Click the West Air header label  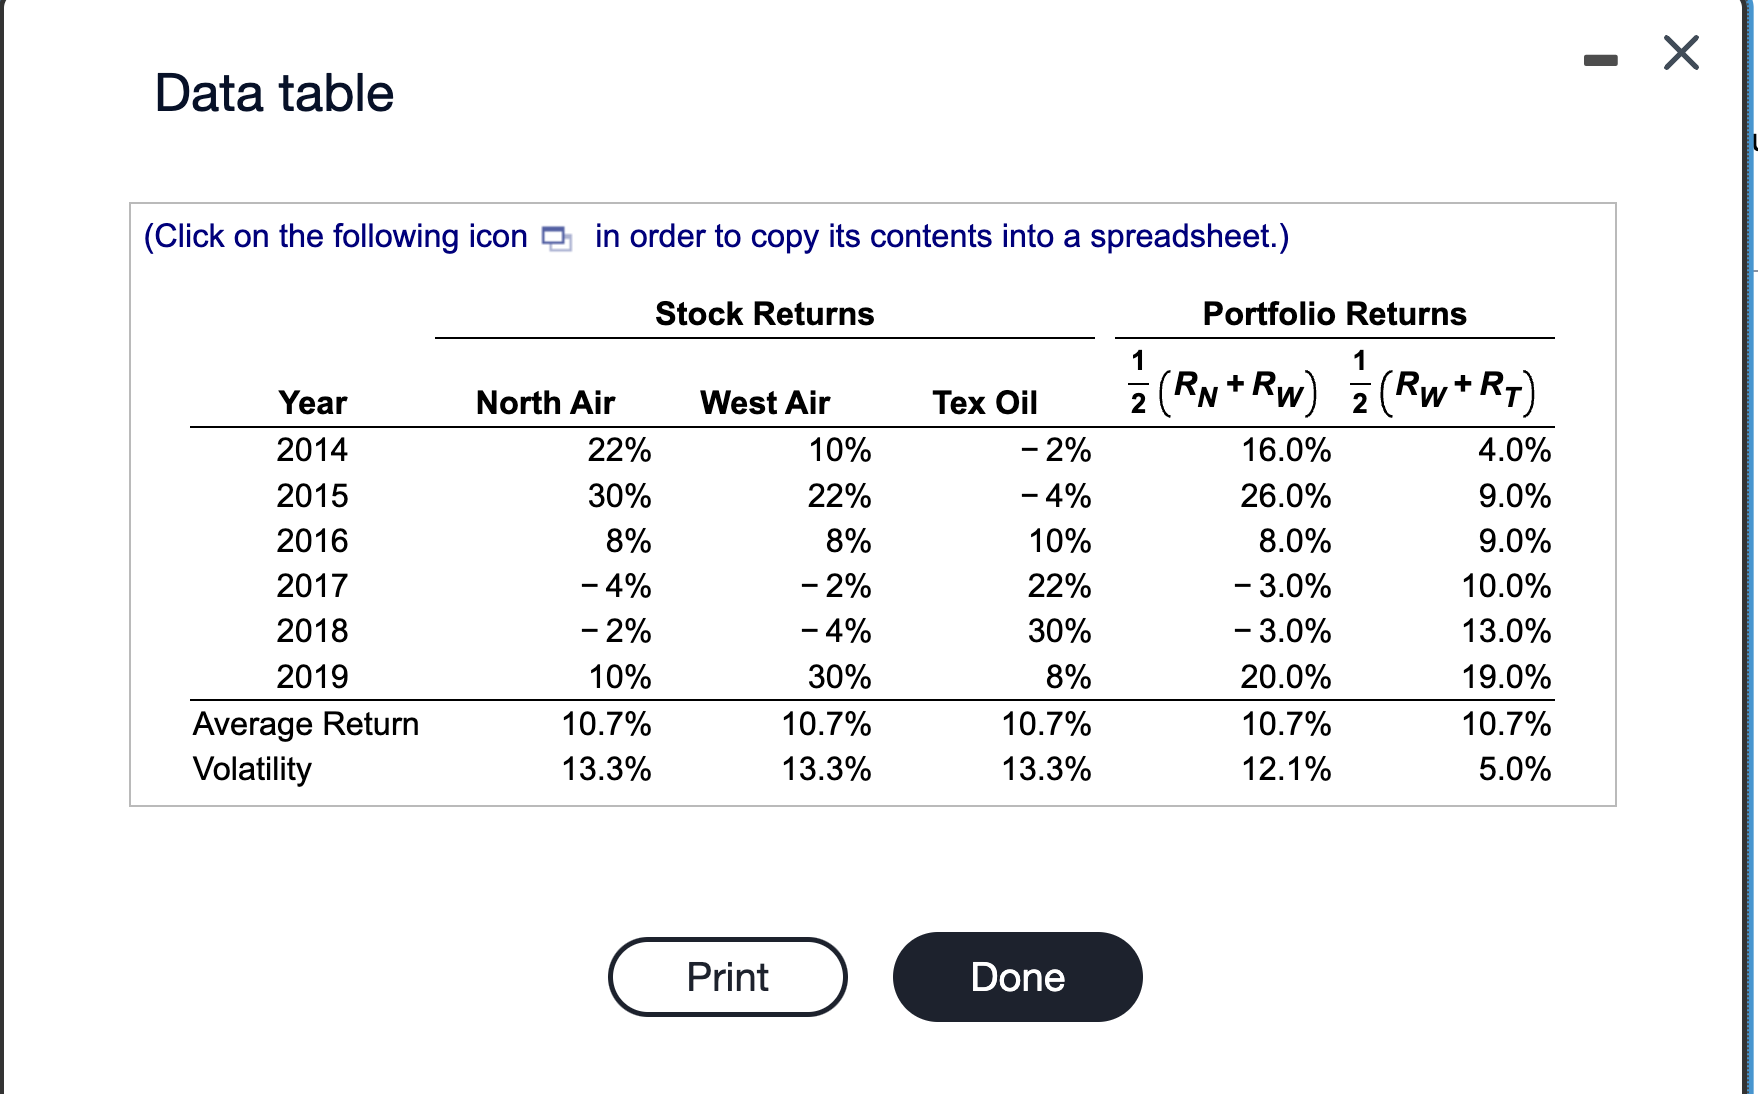click(x=765, y=402)
